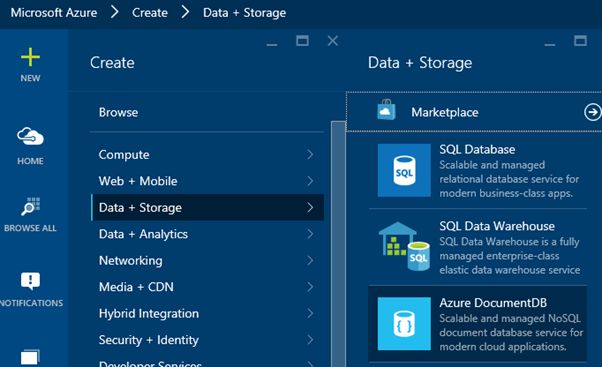Click the SQL Database title

(477, 149)
